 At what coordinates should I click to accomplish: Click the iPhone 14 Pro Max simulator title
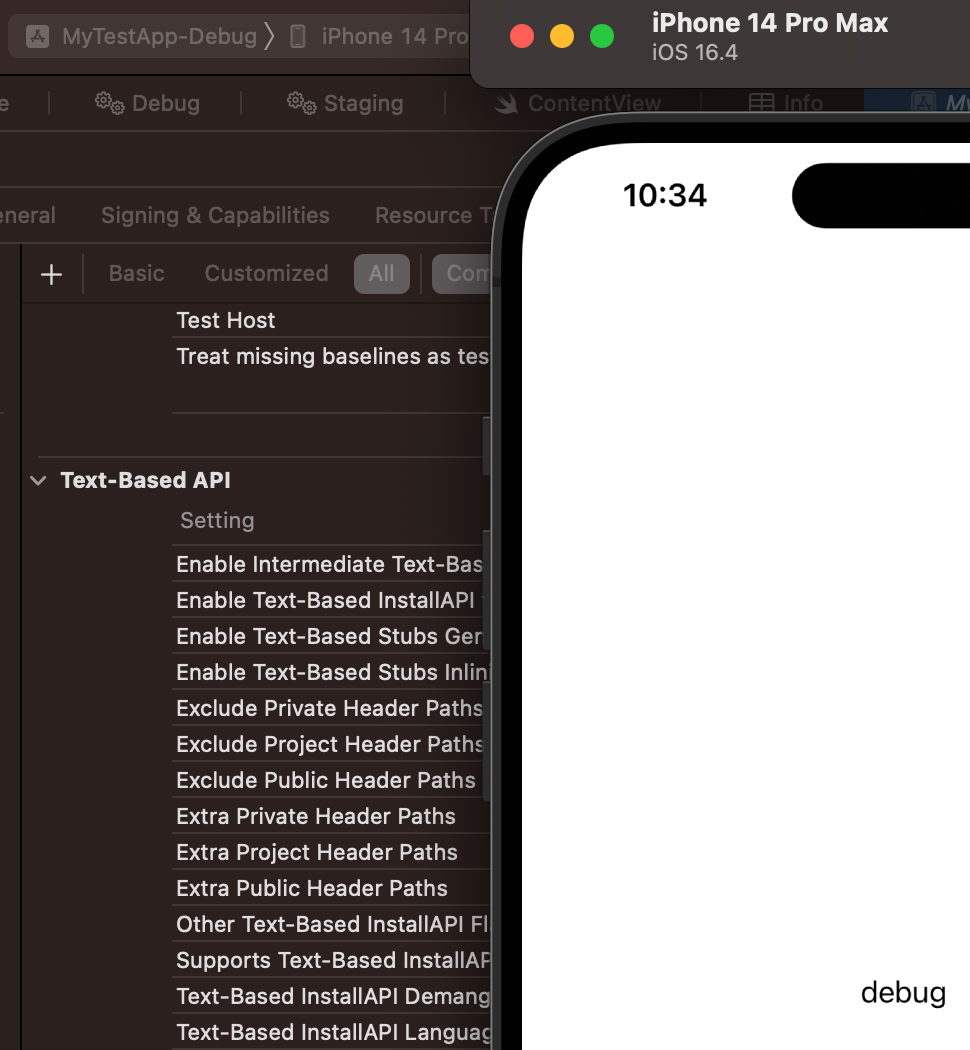770,23
